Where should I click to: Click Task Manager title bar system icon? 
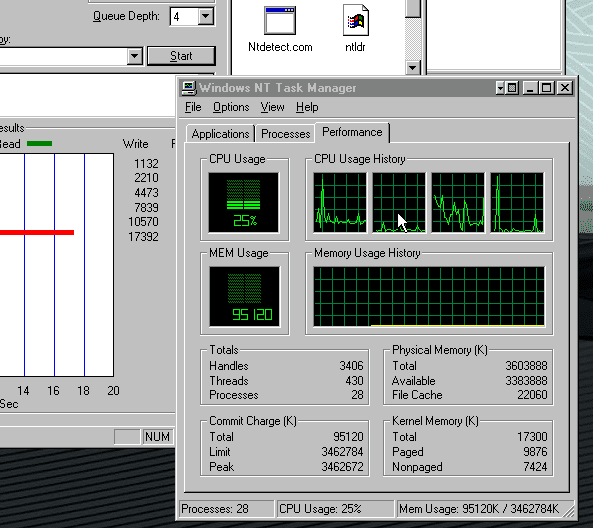click(x=189, y=88)
